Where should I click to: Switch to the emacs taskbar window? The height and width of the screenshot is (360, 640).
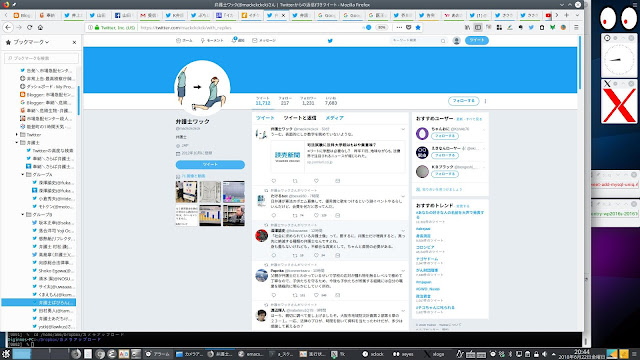[x=251, y=354]
